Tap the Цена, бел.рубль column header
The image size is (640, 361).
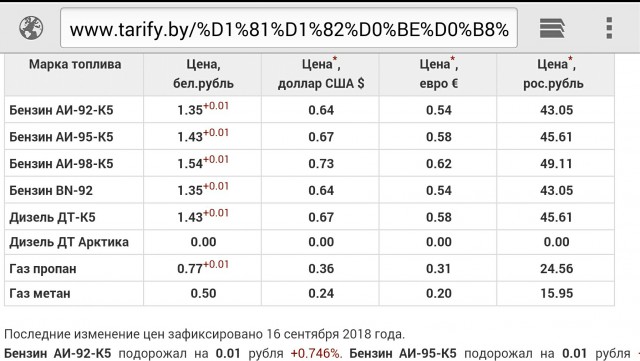tap(203, 74)
